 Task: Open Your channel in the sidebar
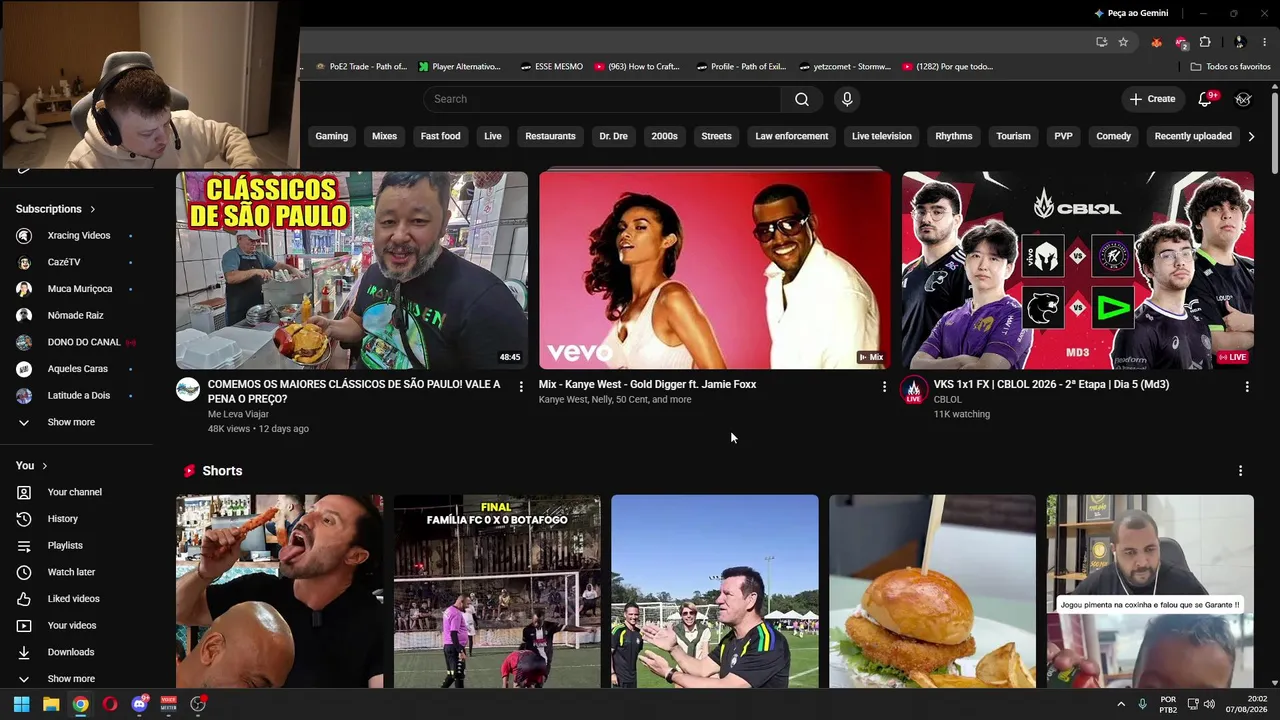point(76,492)
